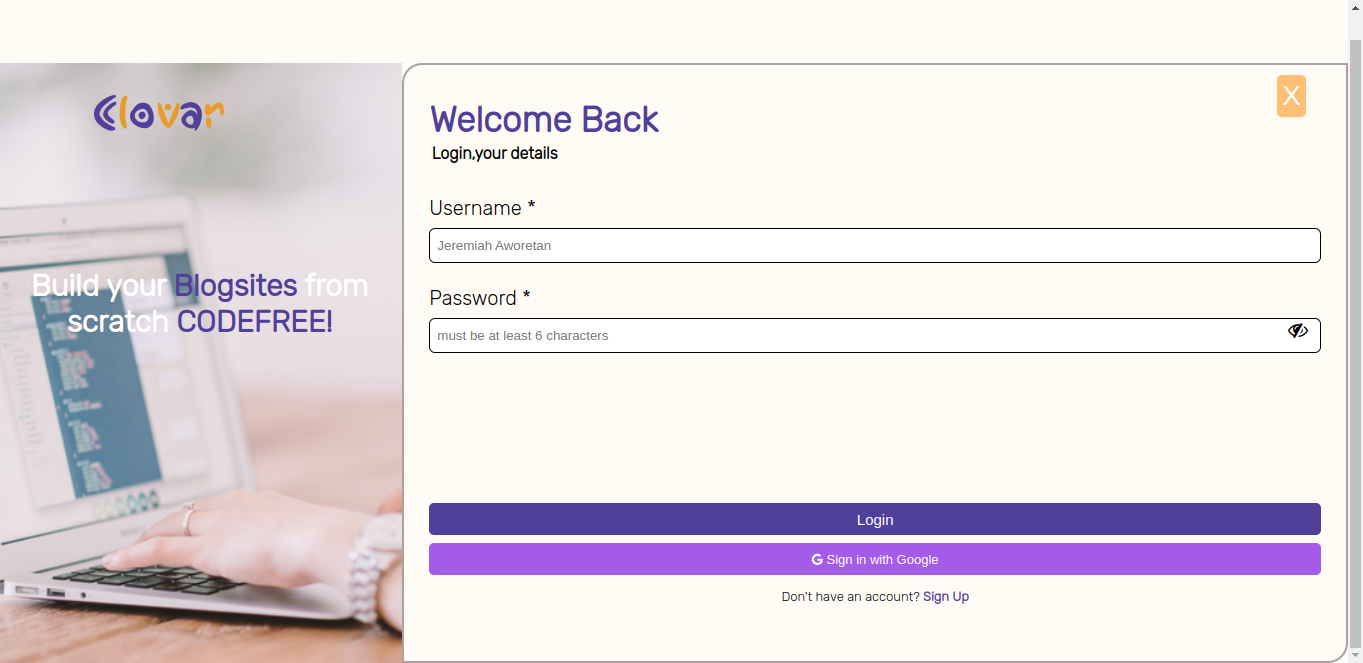This screenshot has width=1363, height=663.
Task: Click the Klovar crescent symbol in the logo
Action: 106,112
